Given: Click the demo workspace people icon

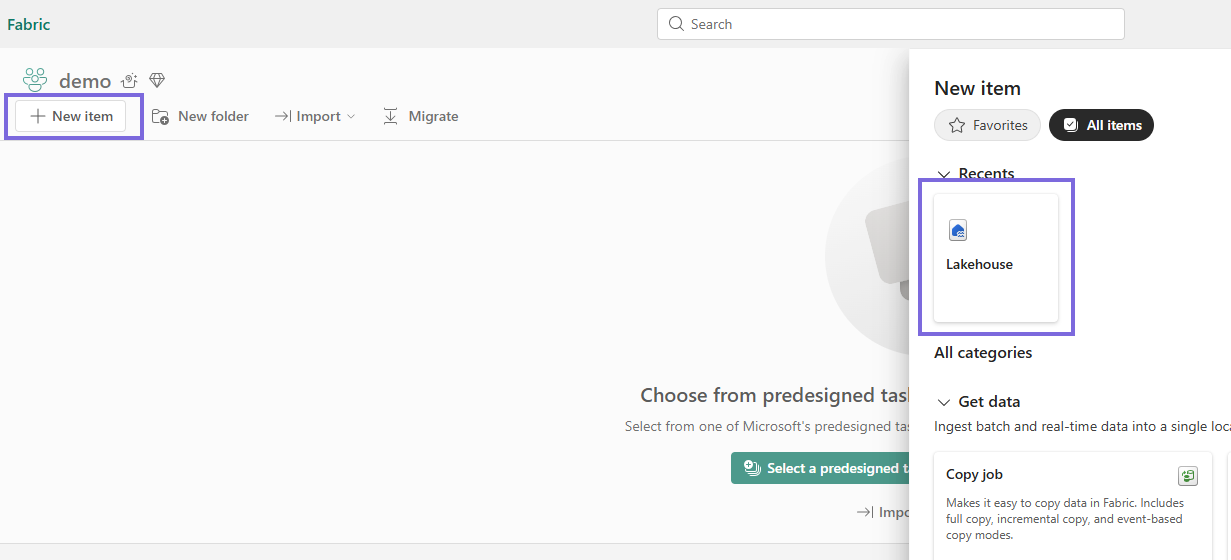Looking at the screenshot, I should point(35,80).
